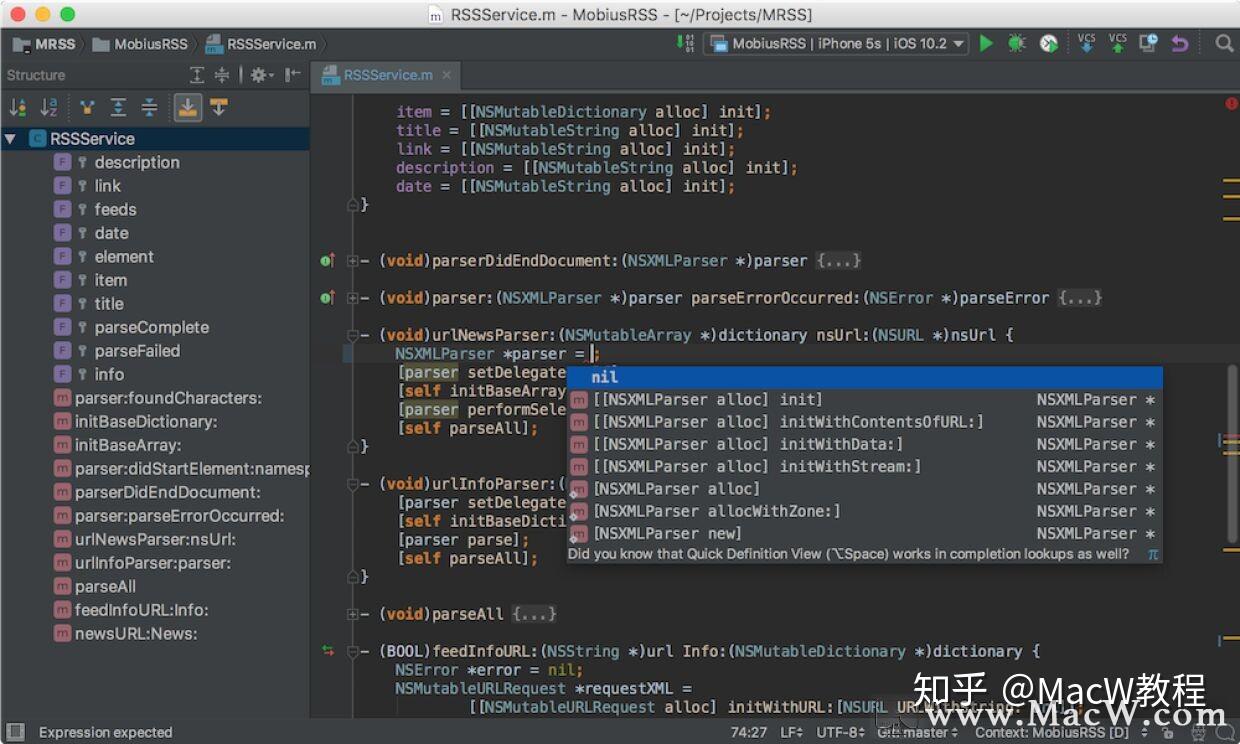Run with coverage using the clock-play icon
The image size is (1240, 744).
tap(1048, 43)
